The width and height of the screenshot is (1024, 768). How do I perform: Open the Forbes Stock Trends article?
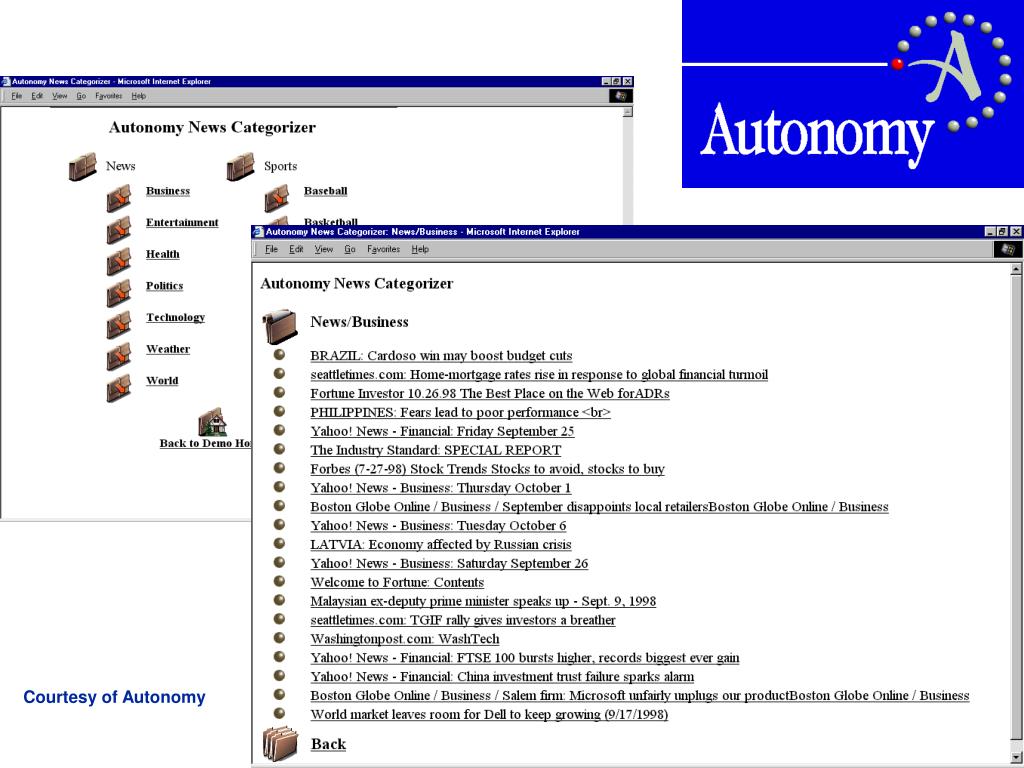coord(487,470)
